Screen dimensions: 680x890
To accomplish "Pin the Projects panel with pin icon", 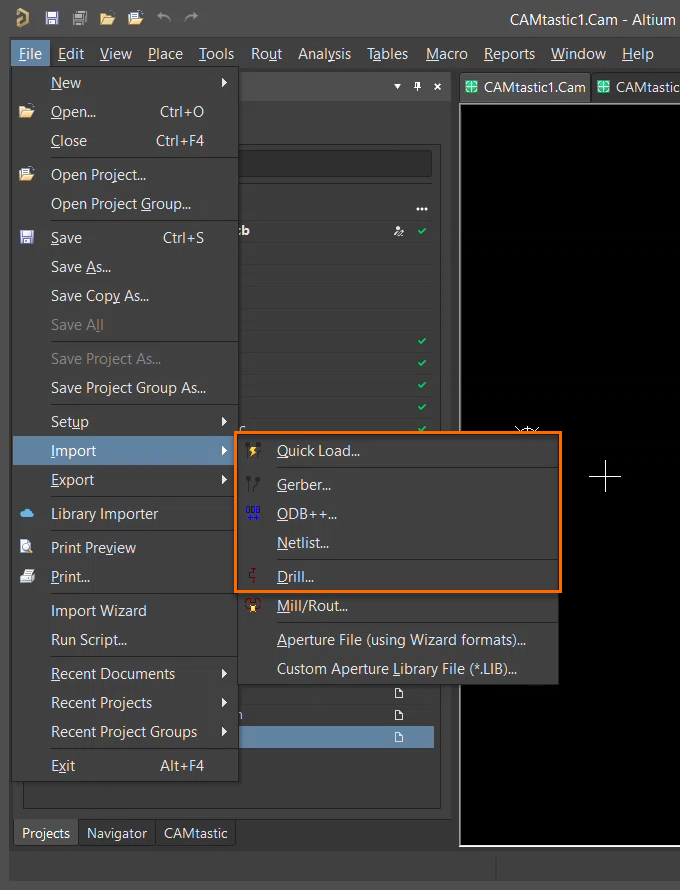I will [418, 86].
